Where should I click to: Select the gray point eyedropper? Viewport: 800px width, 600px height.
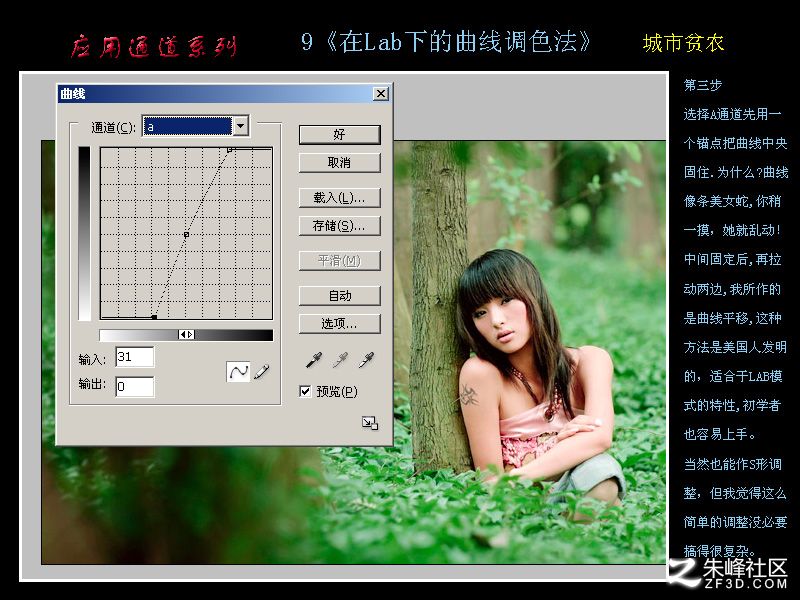pos(340,360)
